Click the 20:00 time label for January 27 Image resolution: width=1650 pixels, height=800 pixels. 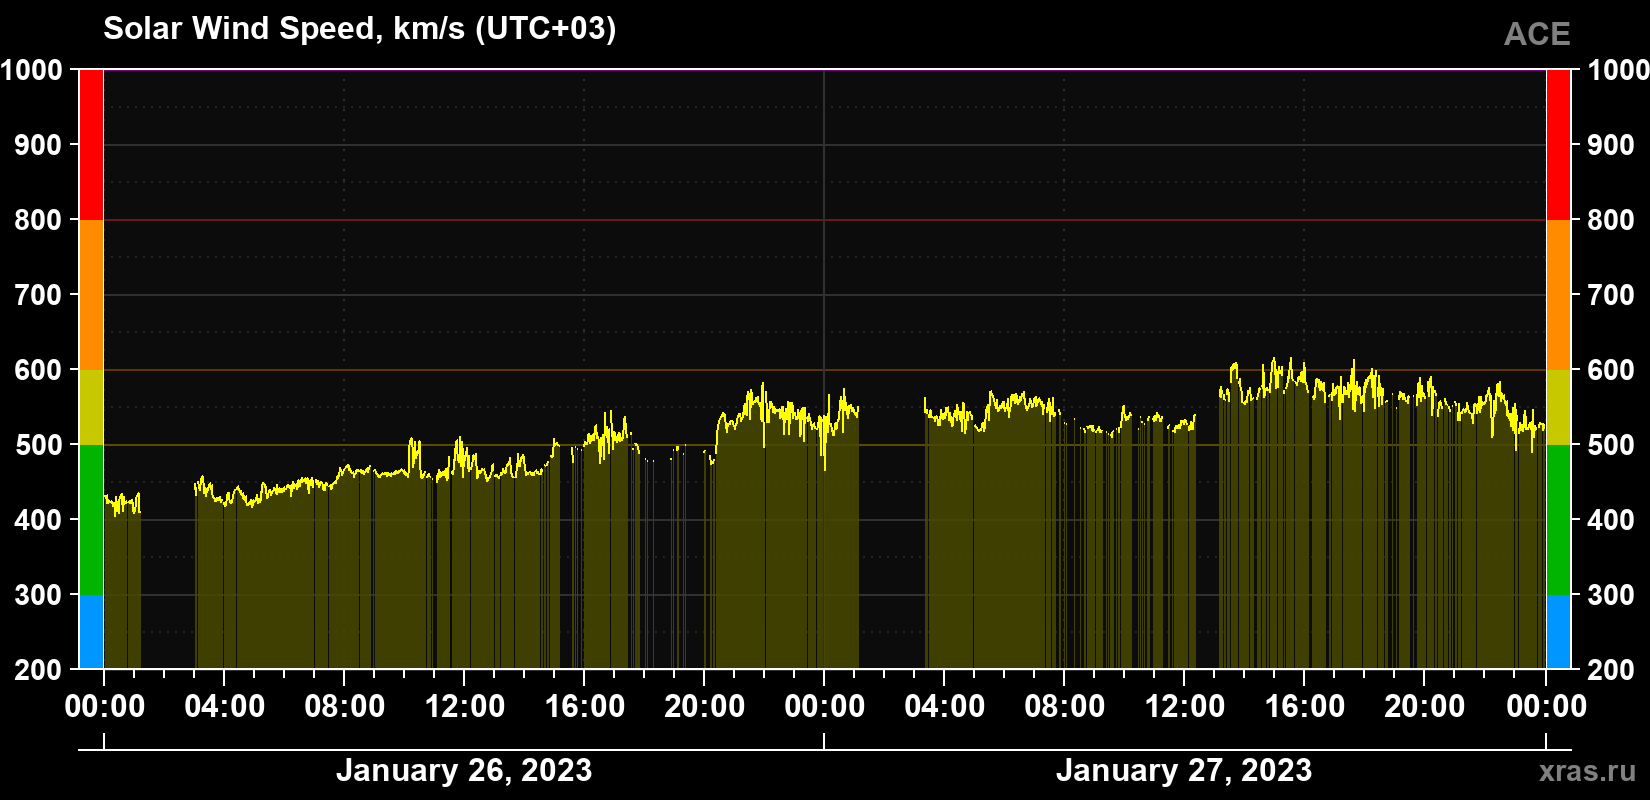(1425, 707)
